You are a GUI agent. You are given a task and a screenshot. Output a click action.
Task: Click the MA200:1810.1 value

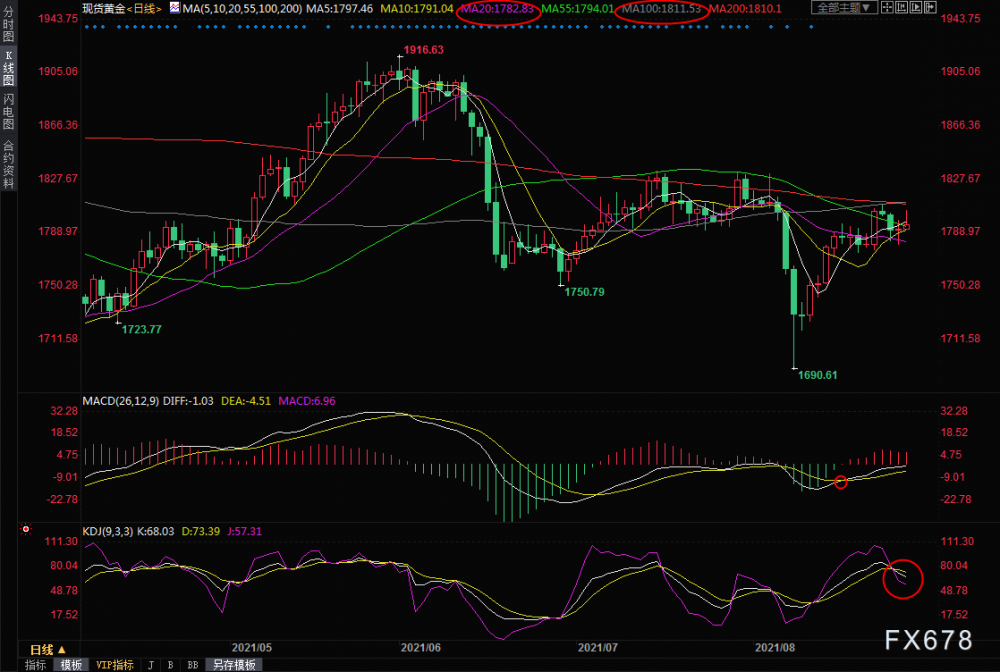click(x=745, y=8)
